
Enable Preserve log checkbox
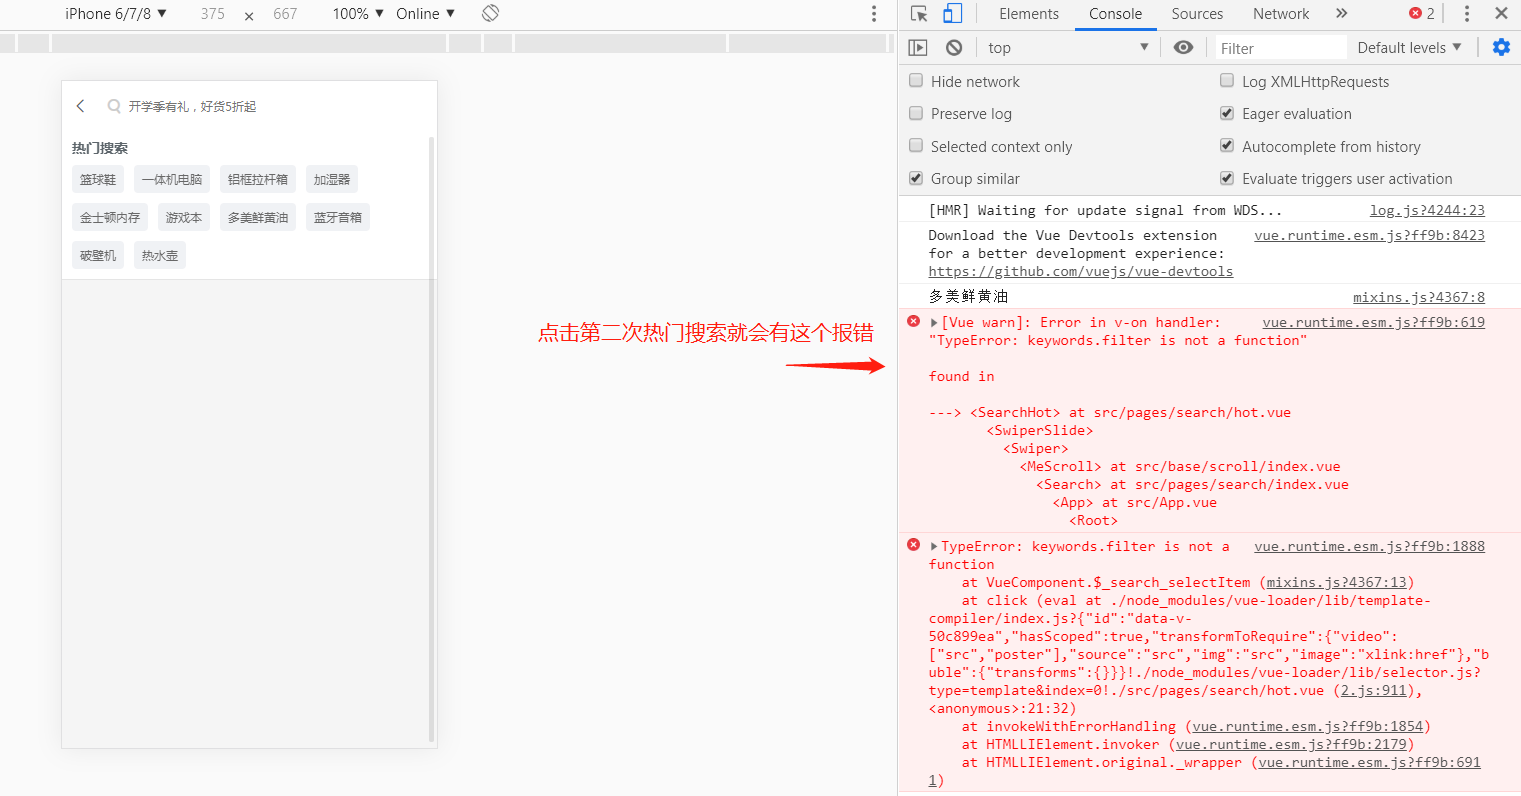916,113
